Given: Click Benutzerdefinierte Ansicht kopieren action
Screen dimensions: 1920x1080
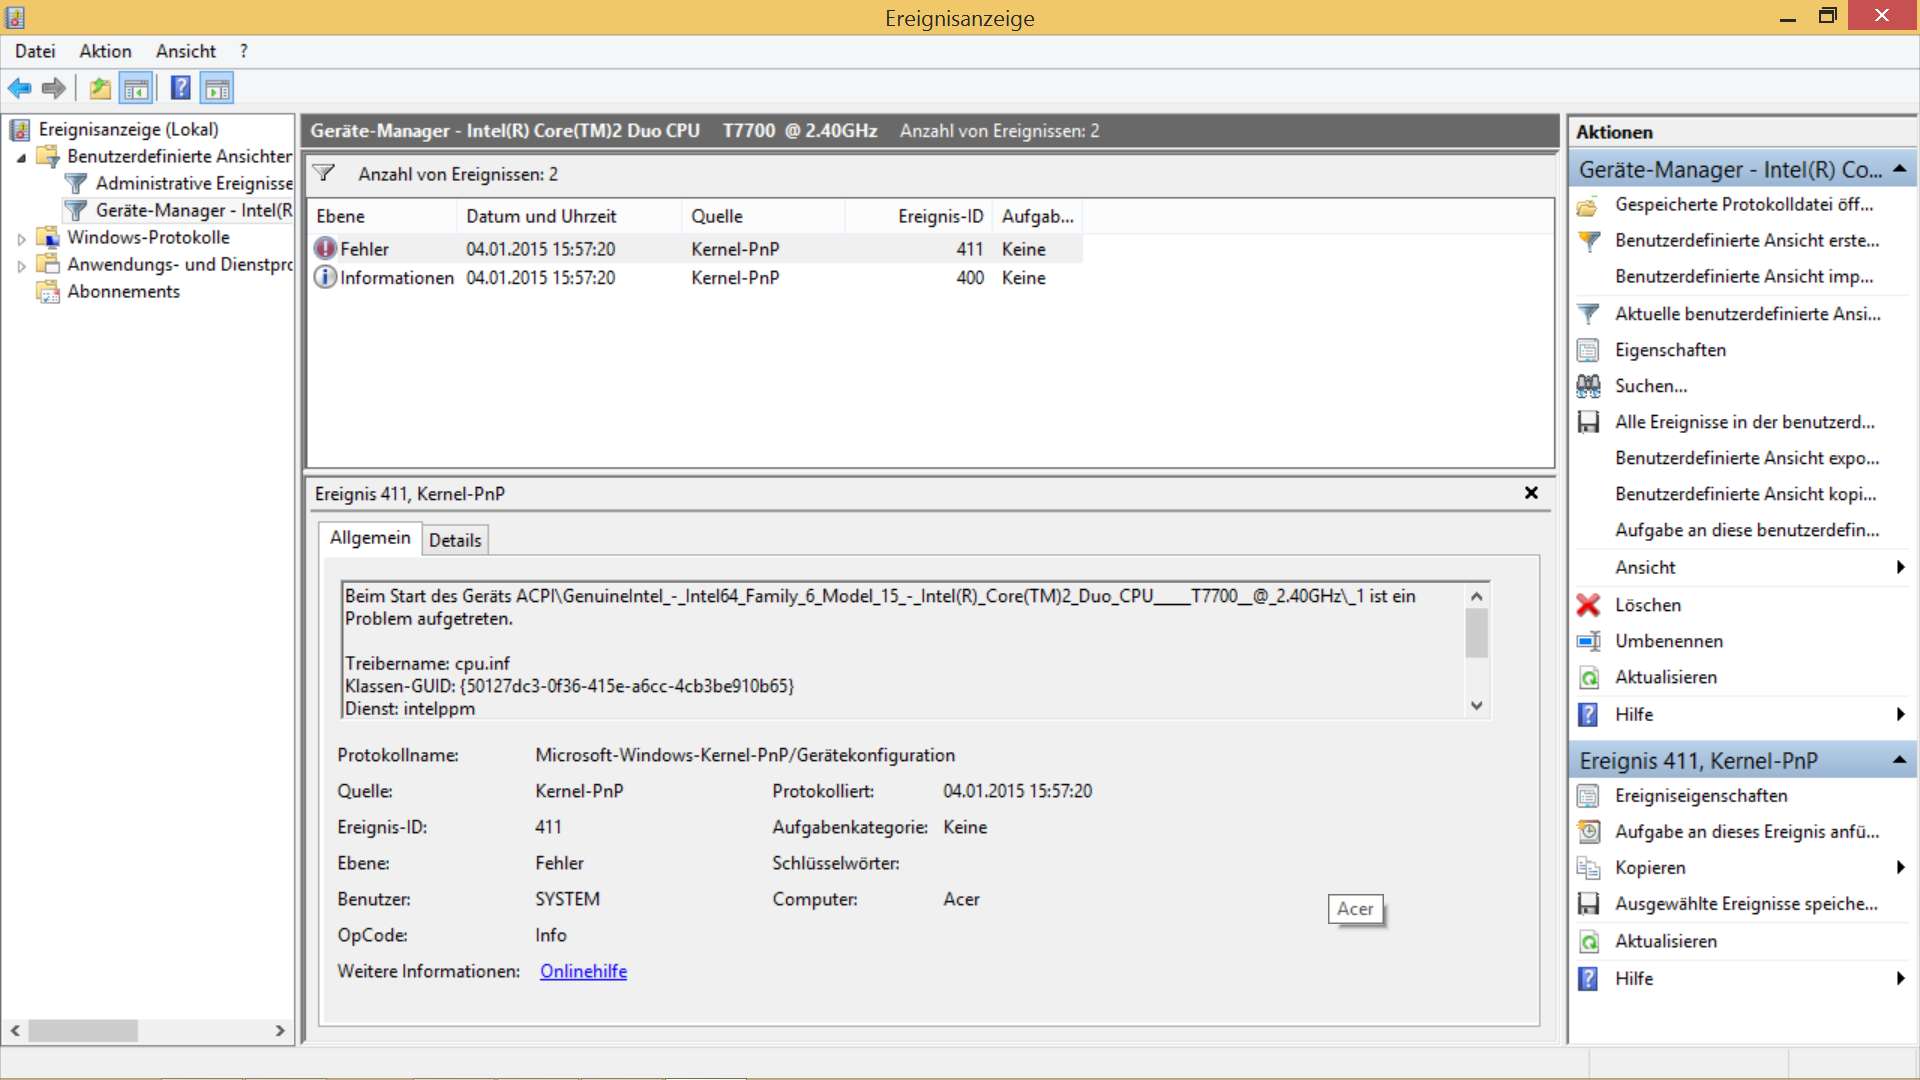Looking at the screenshot, I should (x=1745, y=494).
